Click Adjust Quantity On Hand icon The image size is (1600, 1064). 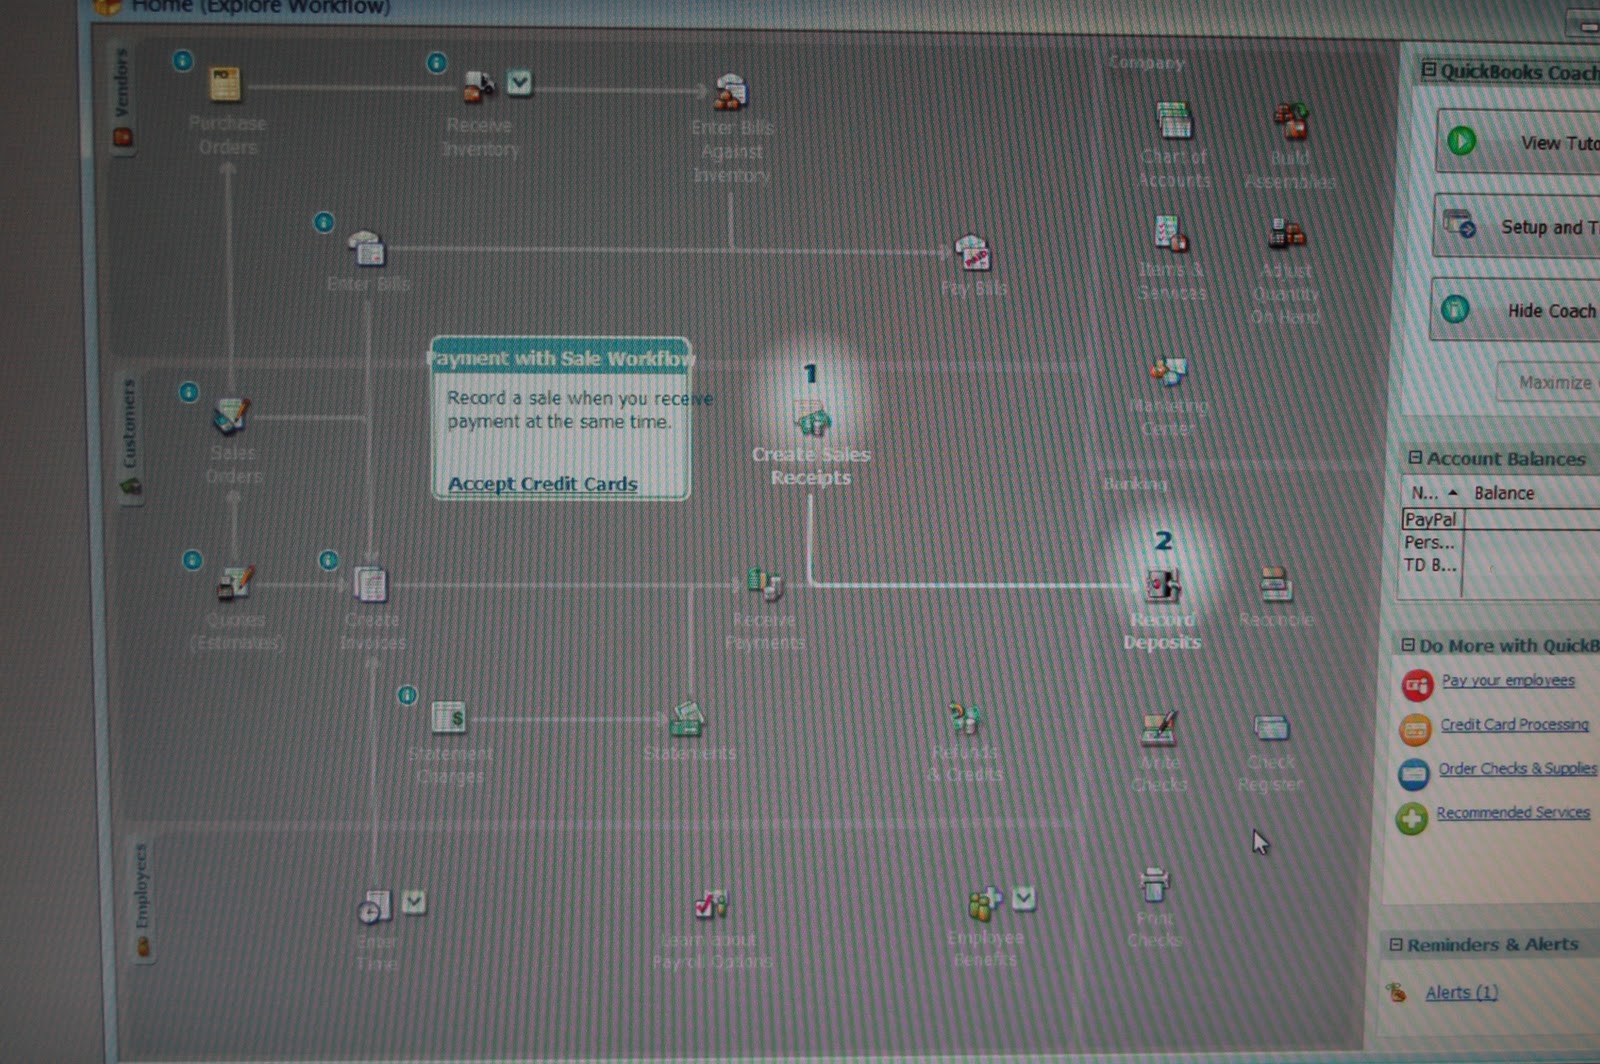(1286, 234)
